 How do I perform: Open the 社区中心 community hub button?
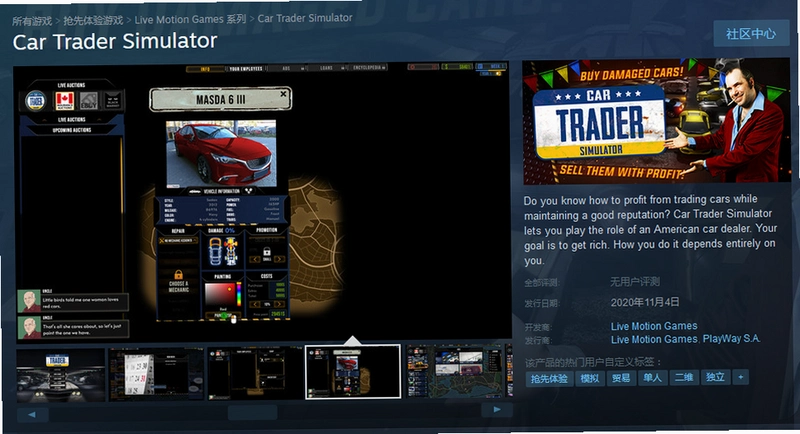point(751,34)
